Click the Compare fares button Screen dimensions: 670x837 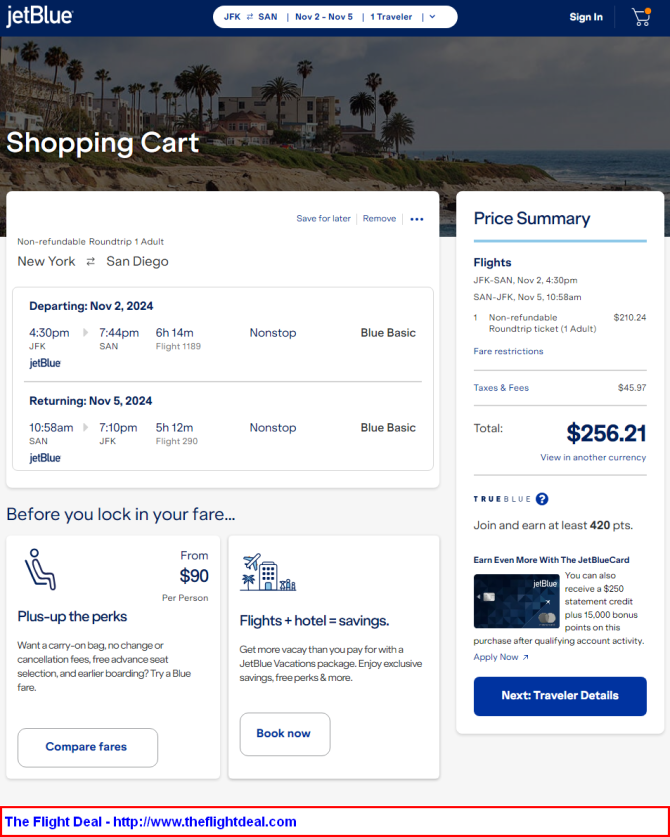(88, 747)
